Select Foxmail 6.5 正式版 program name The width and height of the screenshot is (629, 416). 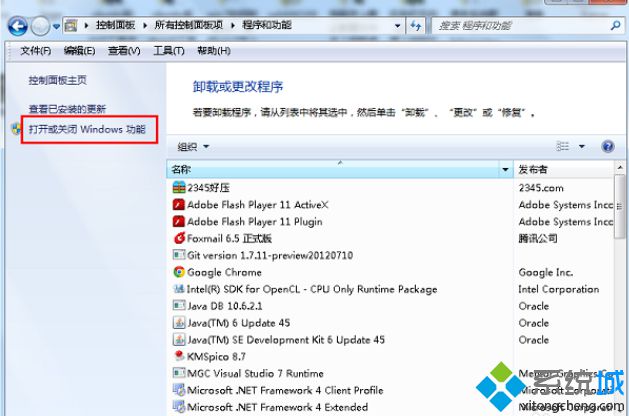(x=229, y=239)
